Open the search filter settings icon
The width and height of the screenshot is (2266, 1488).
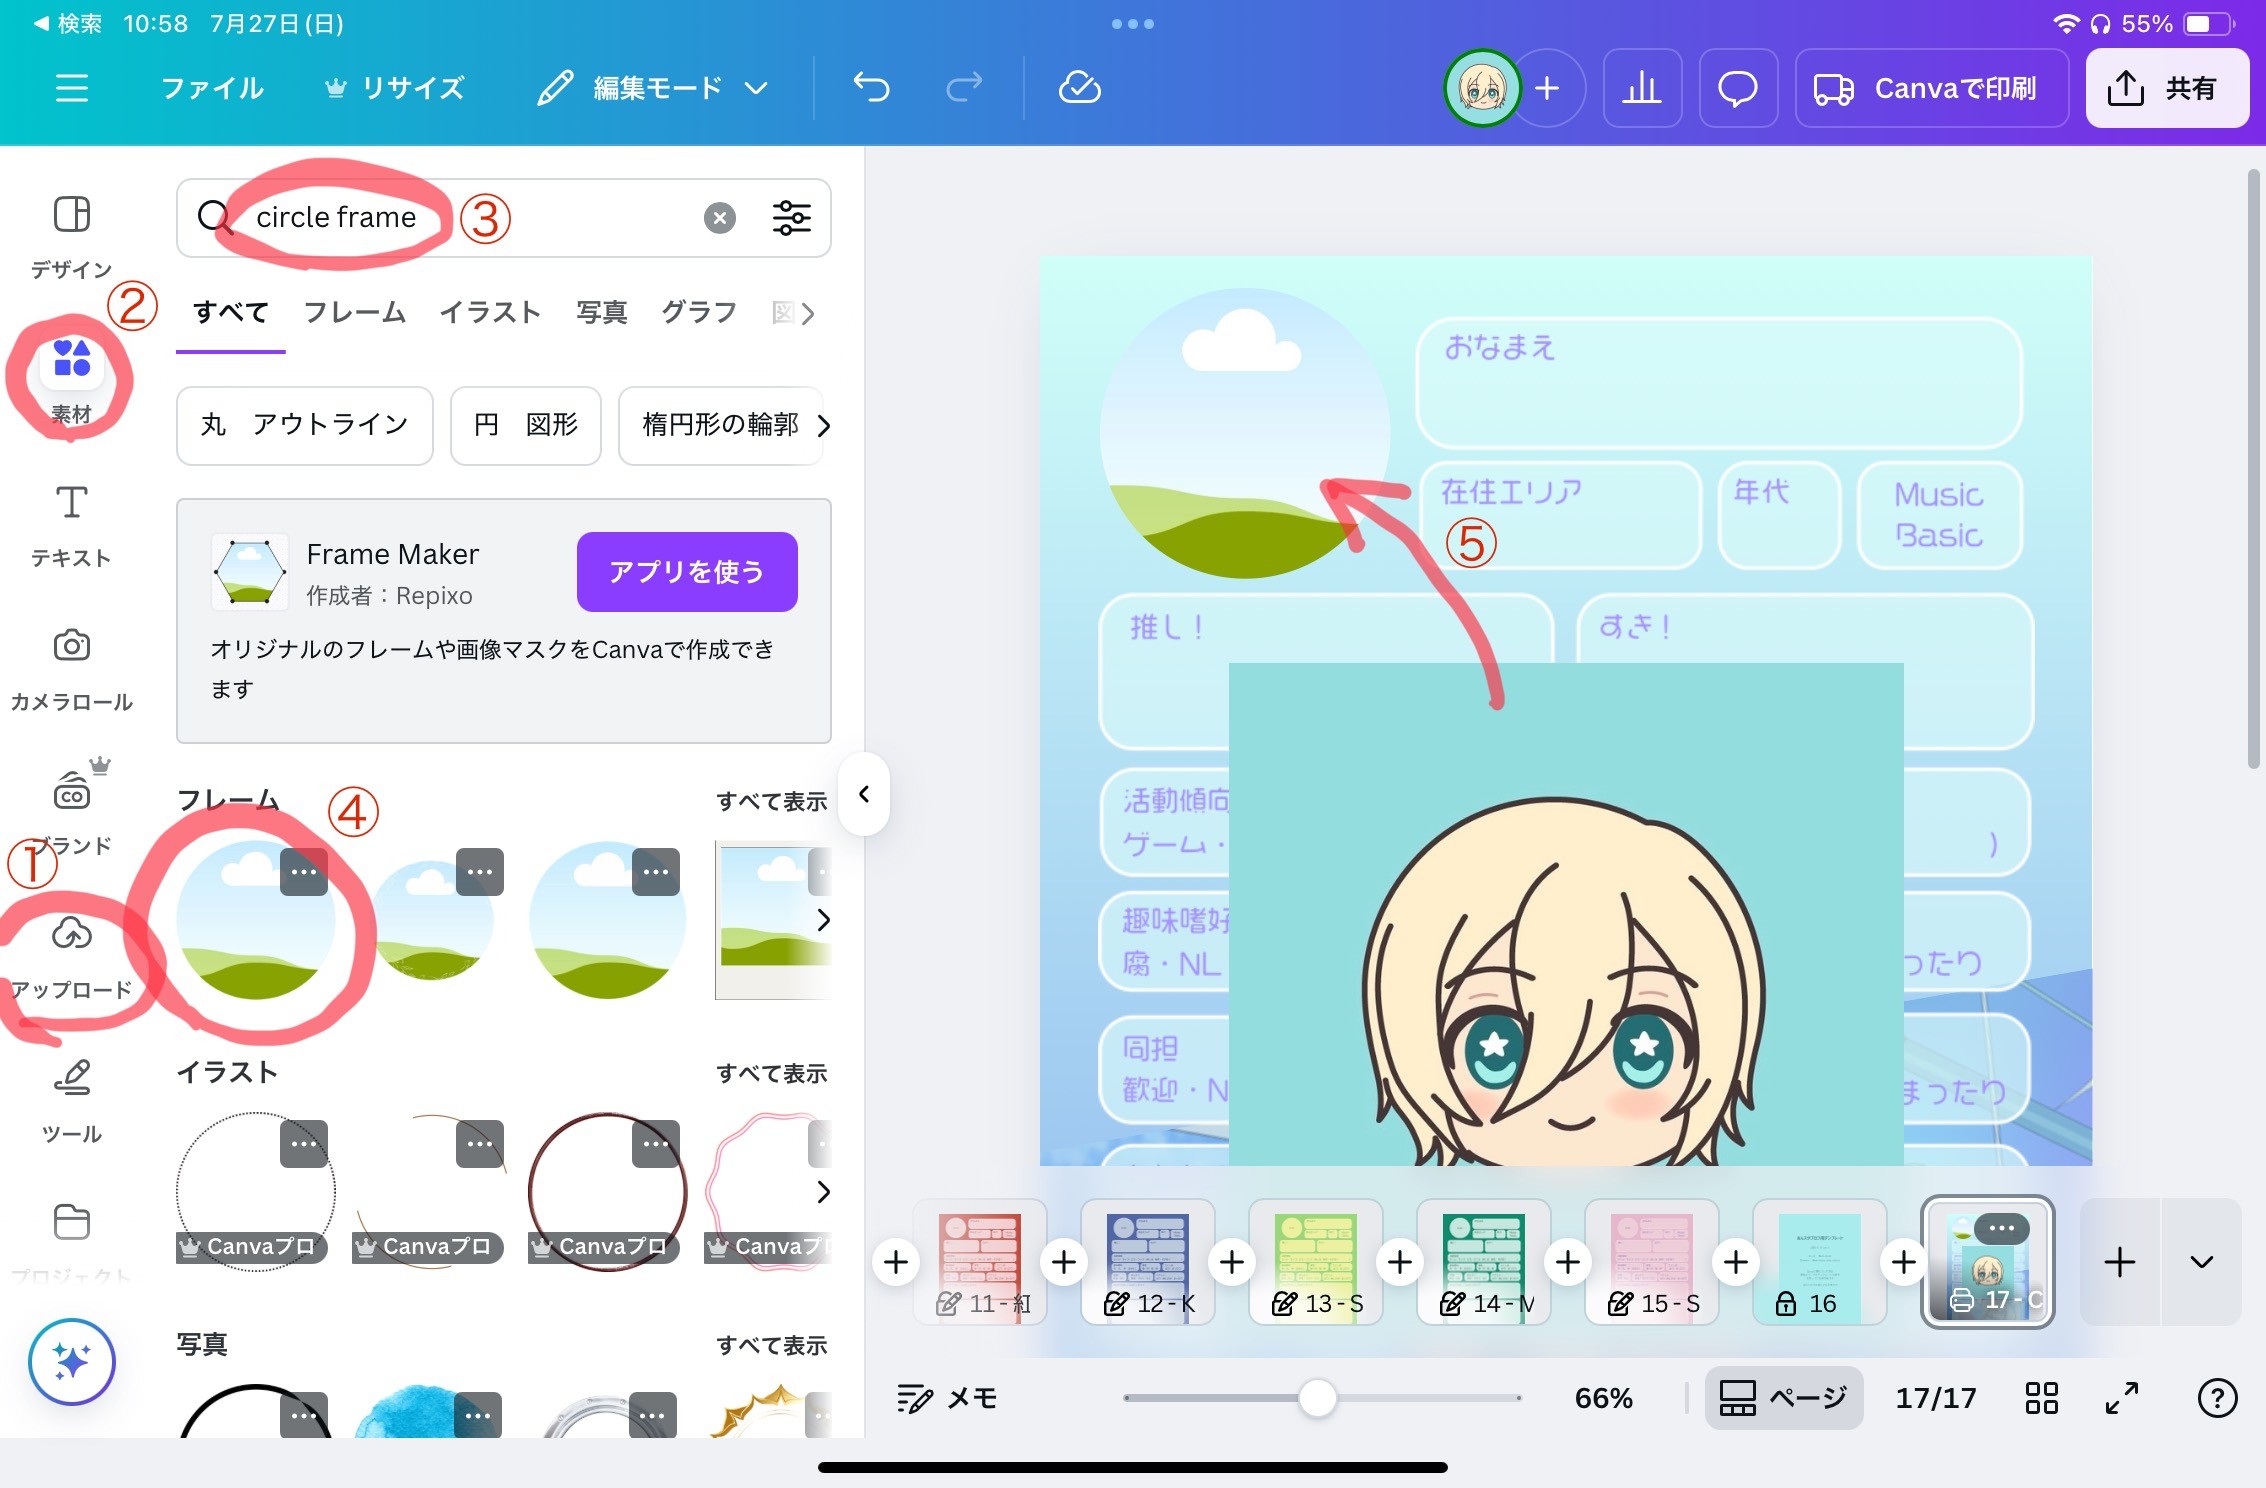[791, 217]
